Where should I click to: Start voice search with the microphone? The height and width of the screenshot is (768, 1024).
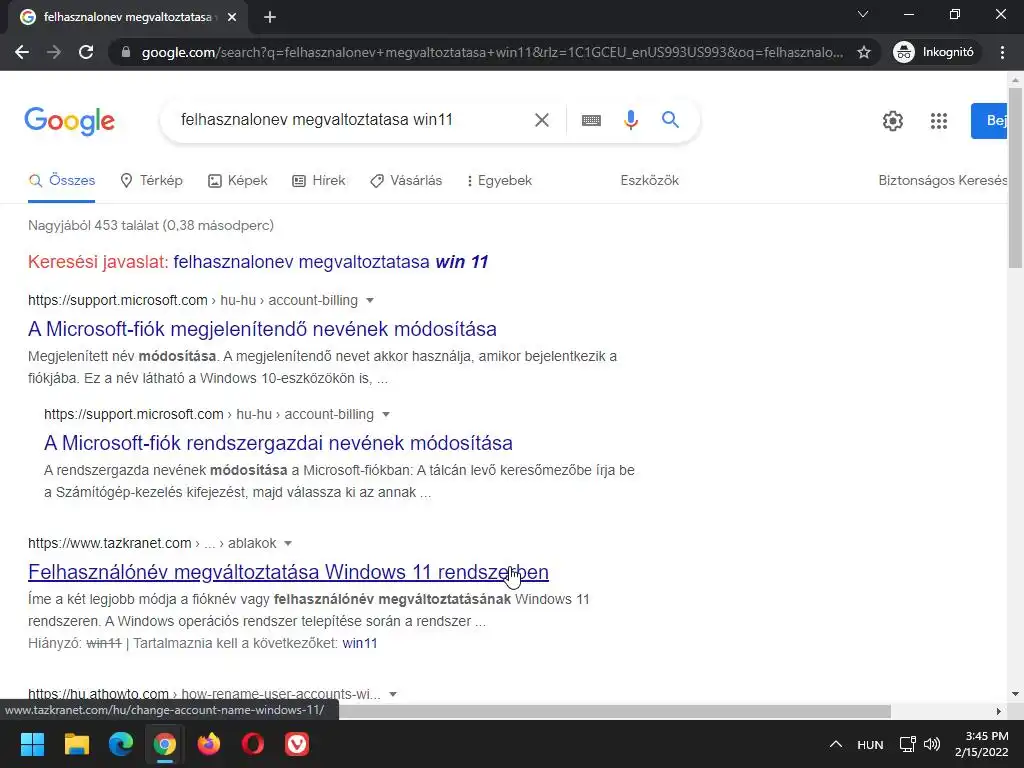pyautogui.click(x=630, y=120)
